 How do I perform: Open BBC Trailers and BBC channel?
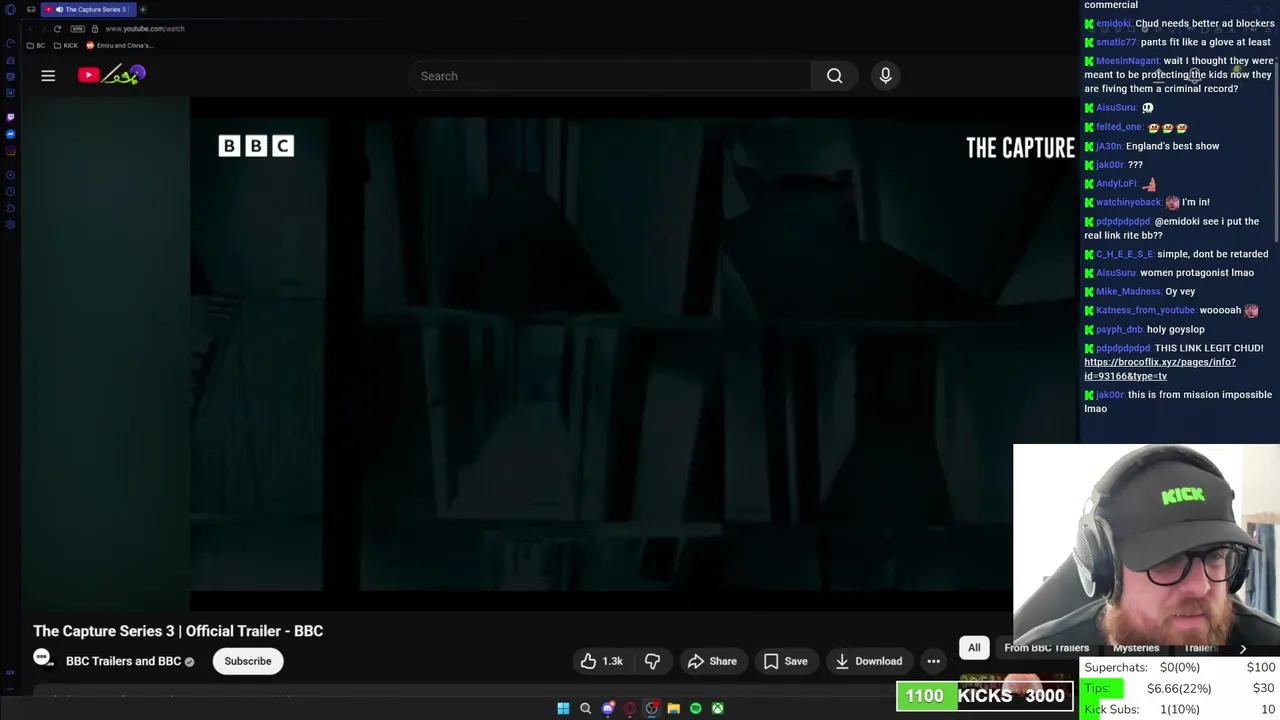(x=123, y=661)
